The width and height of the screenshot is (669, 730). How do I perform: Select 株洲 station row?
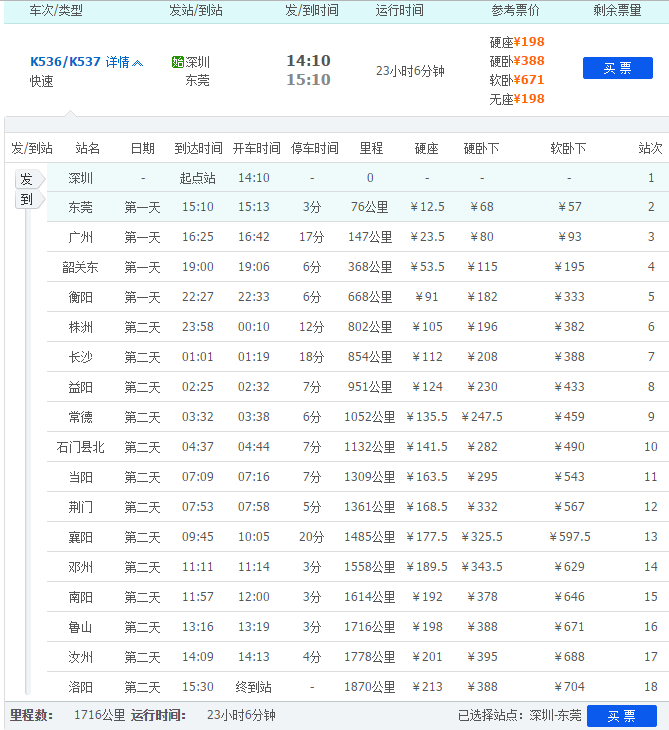click(358, 327)
